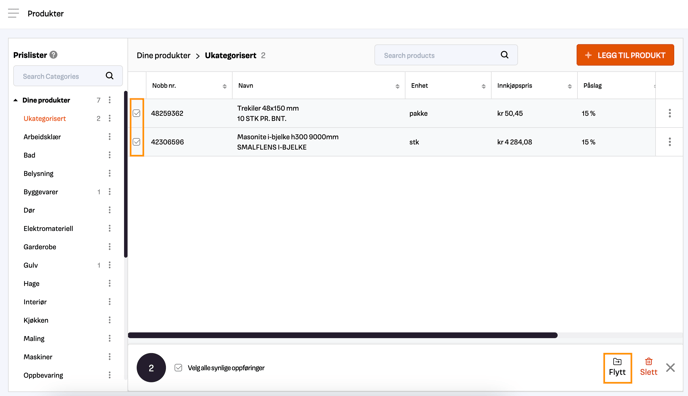
Task: Collapse the Dine produkter tree arrow
Action: [15, 100]
